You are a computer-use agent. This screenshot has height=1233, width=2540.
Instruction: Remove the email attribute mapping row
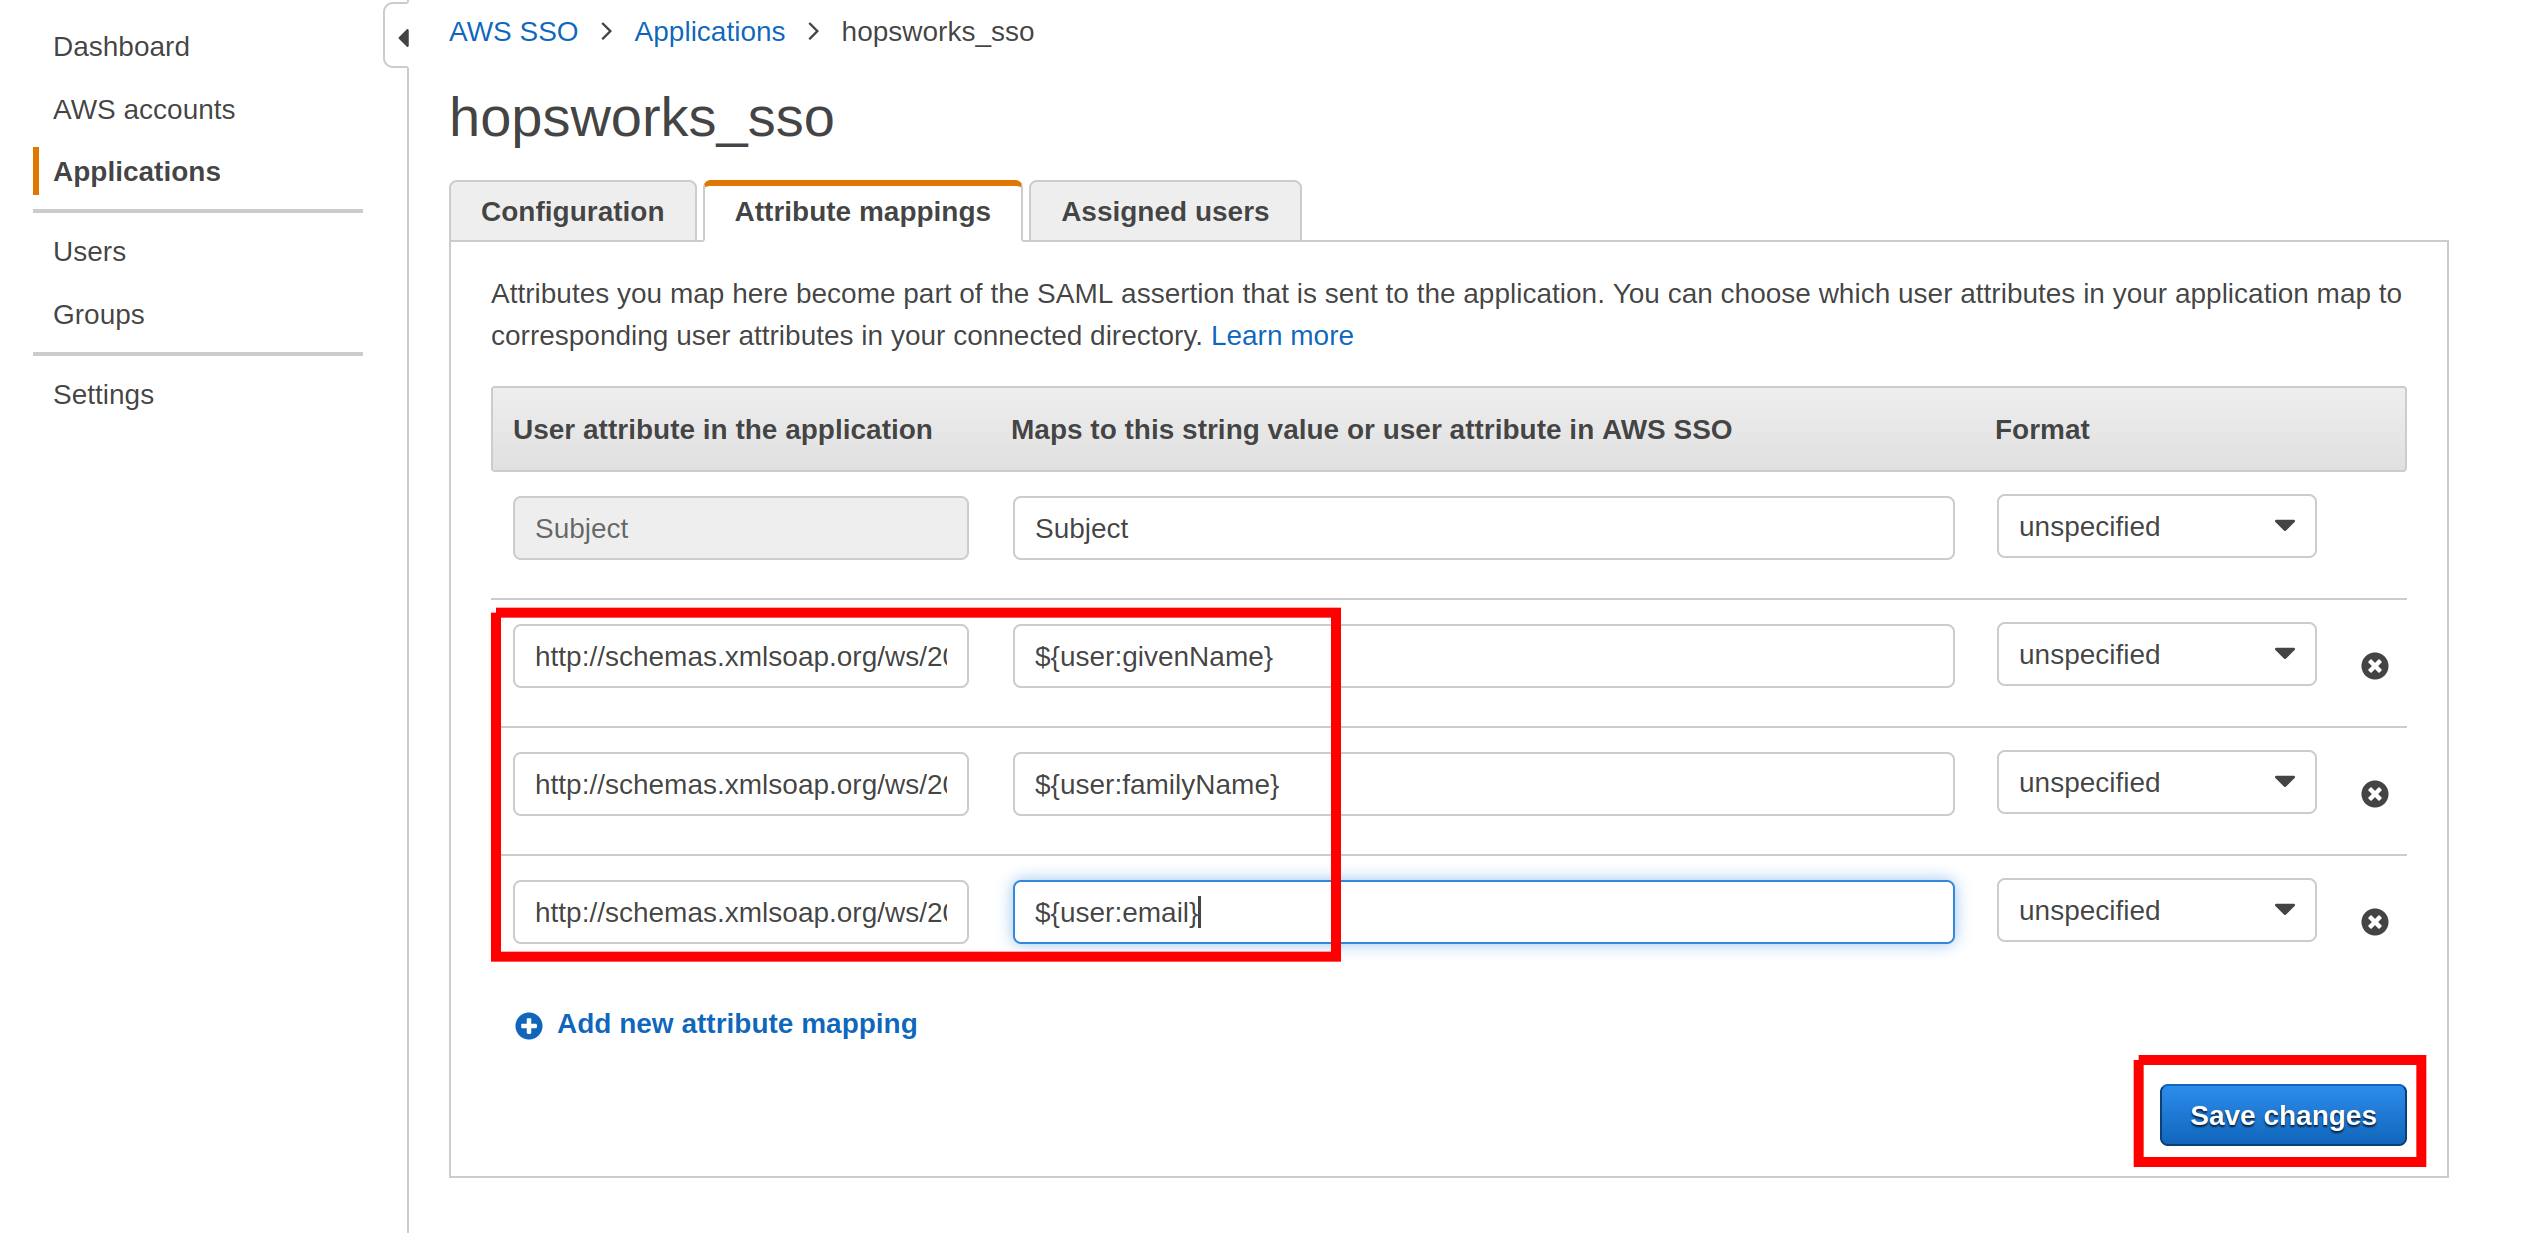click(x=2375, y=922)
